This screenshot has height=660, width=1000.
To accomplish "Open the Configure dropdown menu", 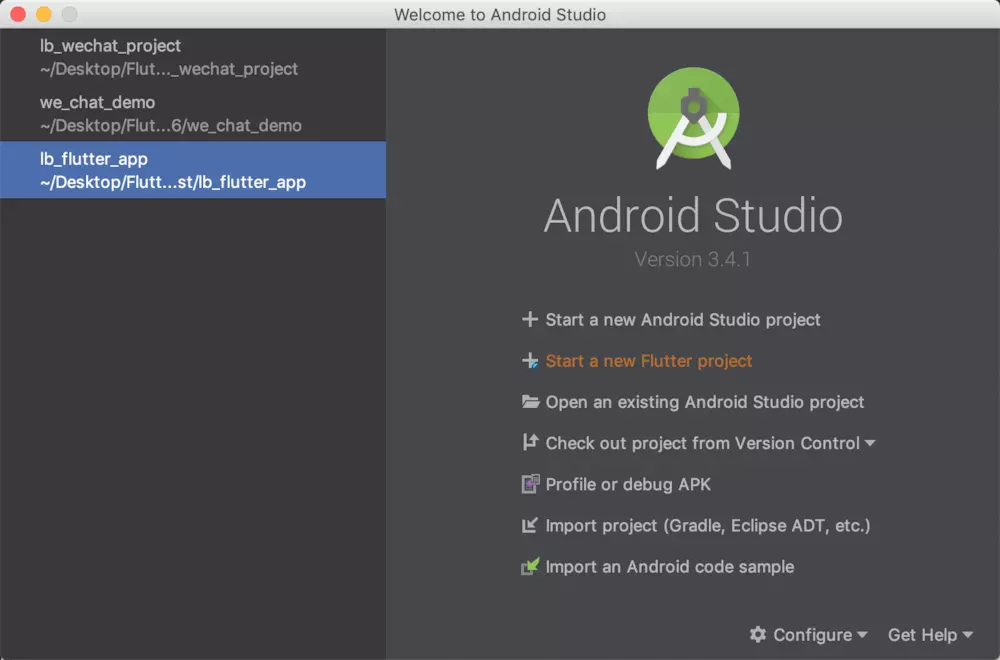I will coord(809,634).
